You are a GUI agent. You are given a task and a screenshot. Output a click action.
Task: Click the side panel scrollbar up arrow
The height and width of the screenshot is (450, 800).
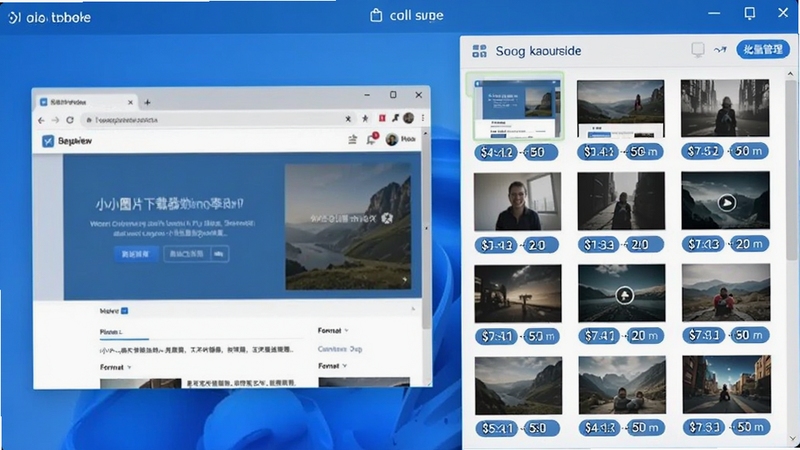pyautogui.click(x=790, y=74)
